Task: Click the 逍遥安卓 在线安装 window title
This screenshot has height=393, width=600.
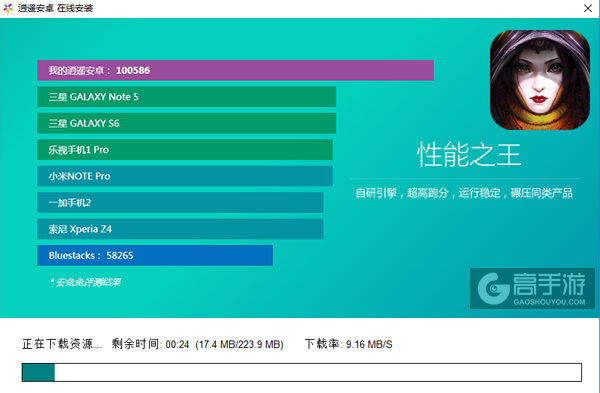Action: 55,8
